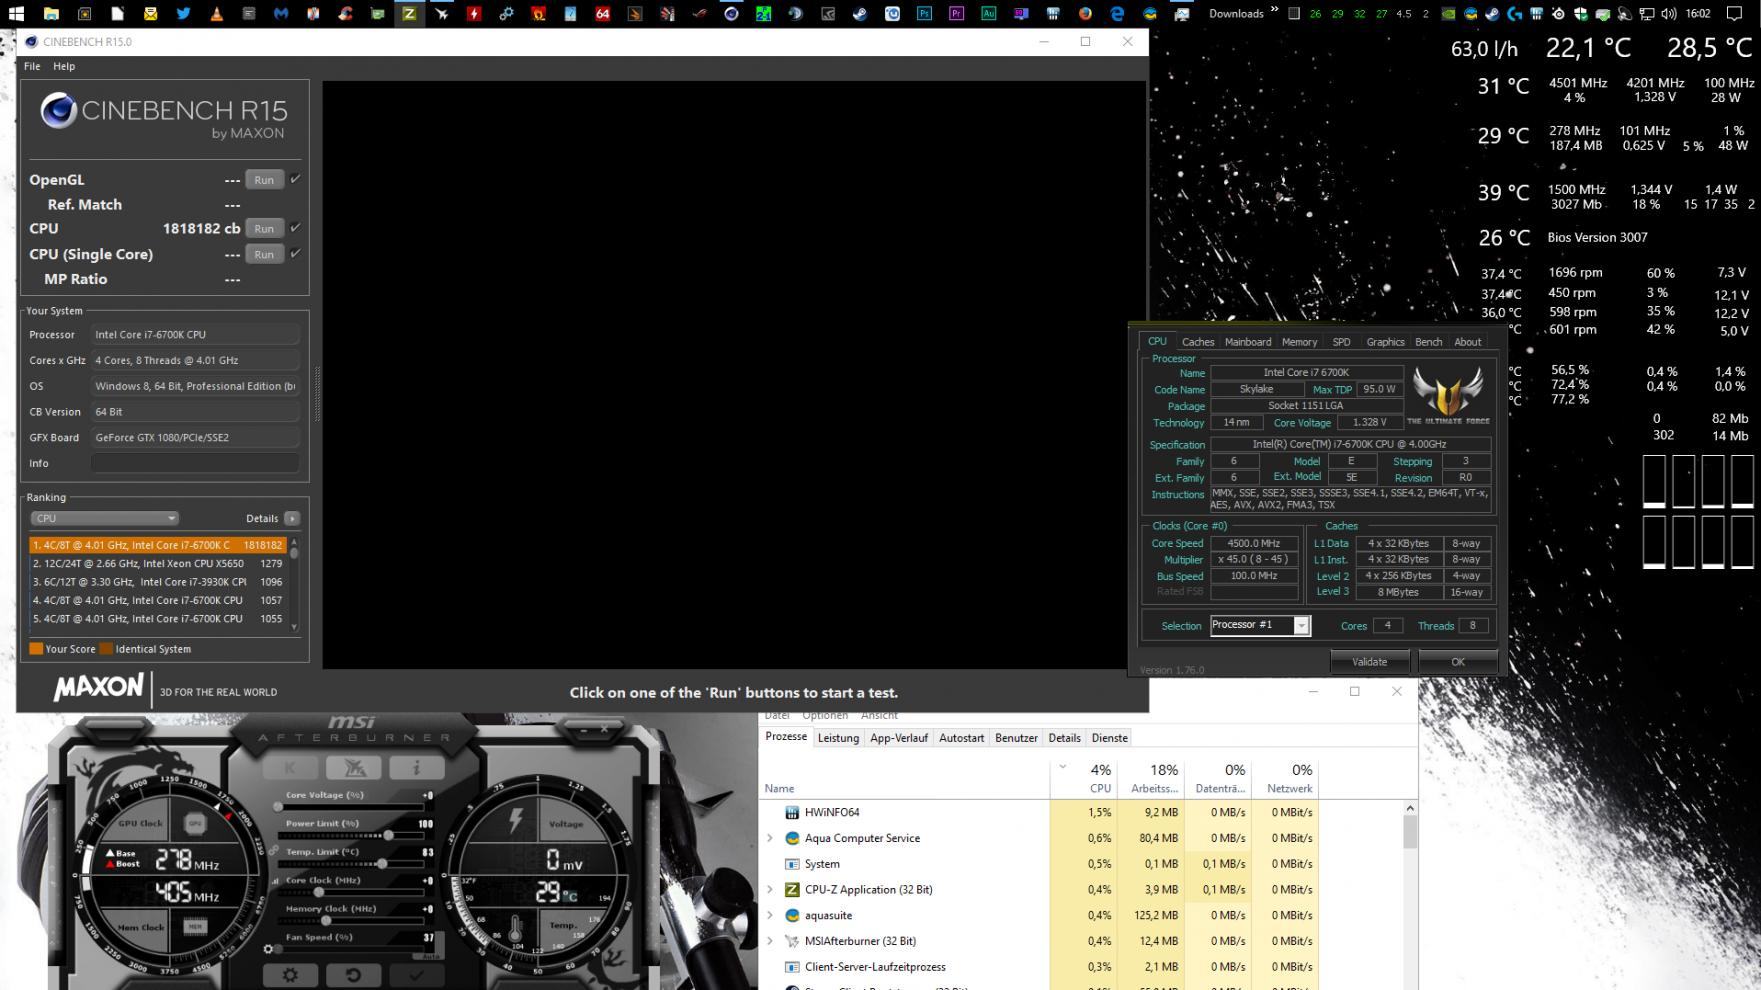Screen dimensions: 1761x990
Task: Reset Afterburner settings to defaults
Action: click(353, 975)
